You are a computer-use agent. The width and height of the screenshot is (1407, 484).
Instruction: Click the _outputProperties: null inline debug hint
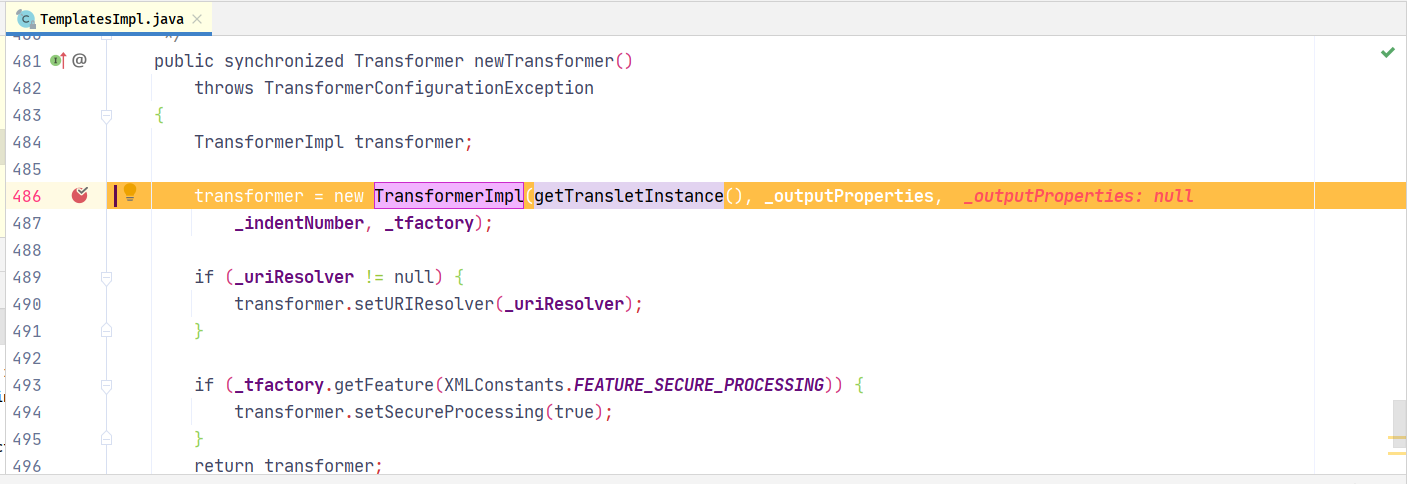pos(1079,196)
